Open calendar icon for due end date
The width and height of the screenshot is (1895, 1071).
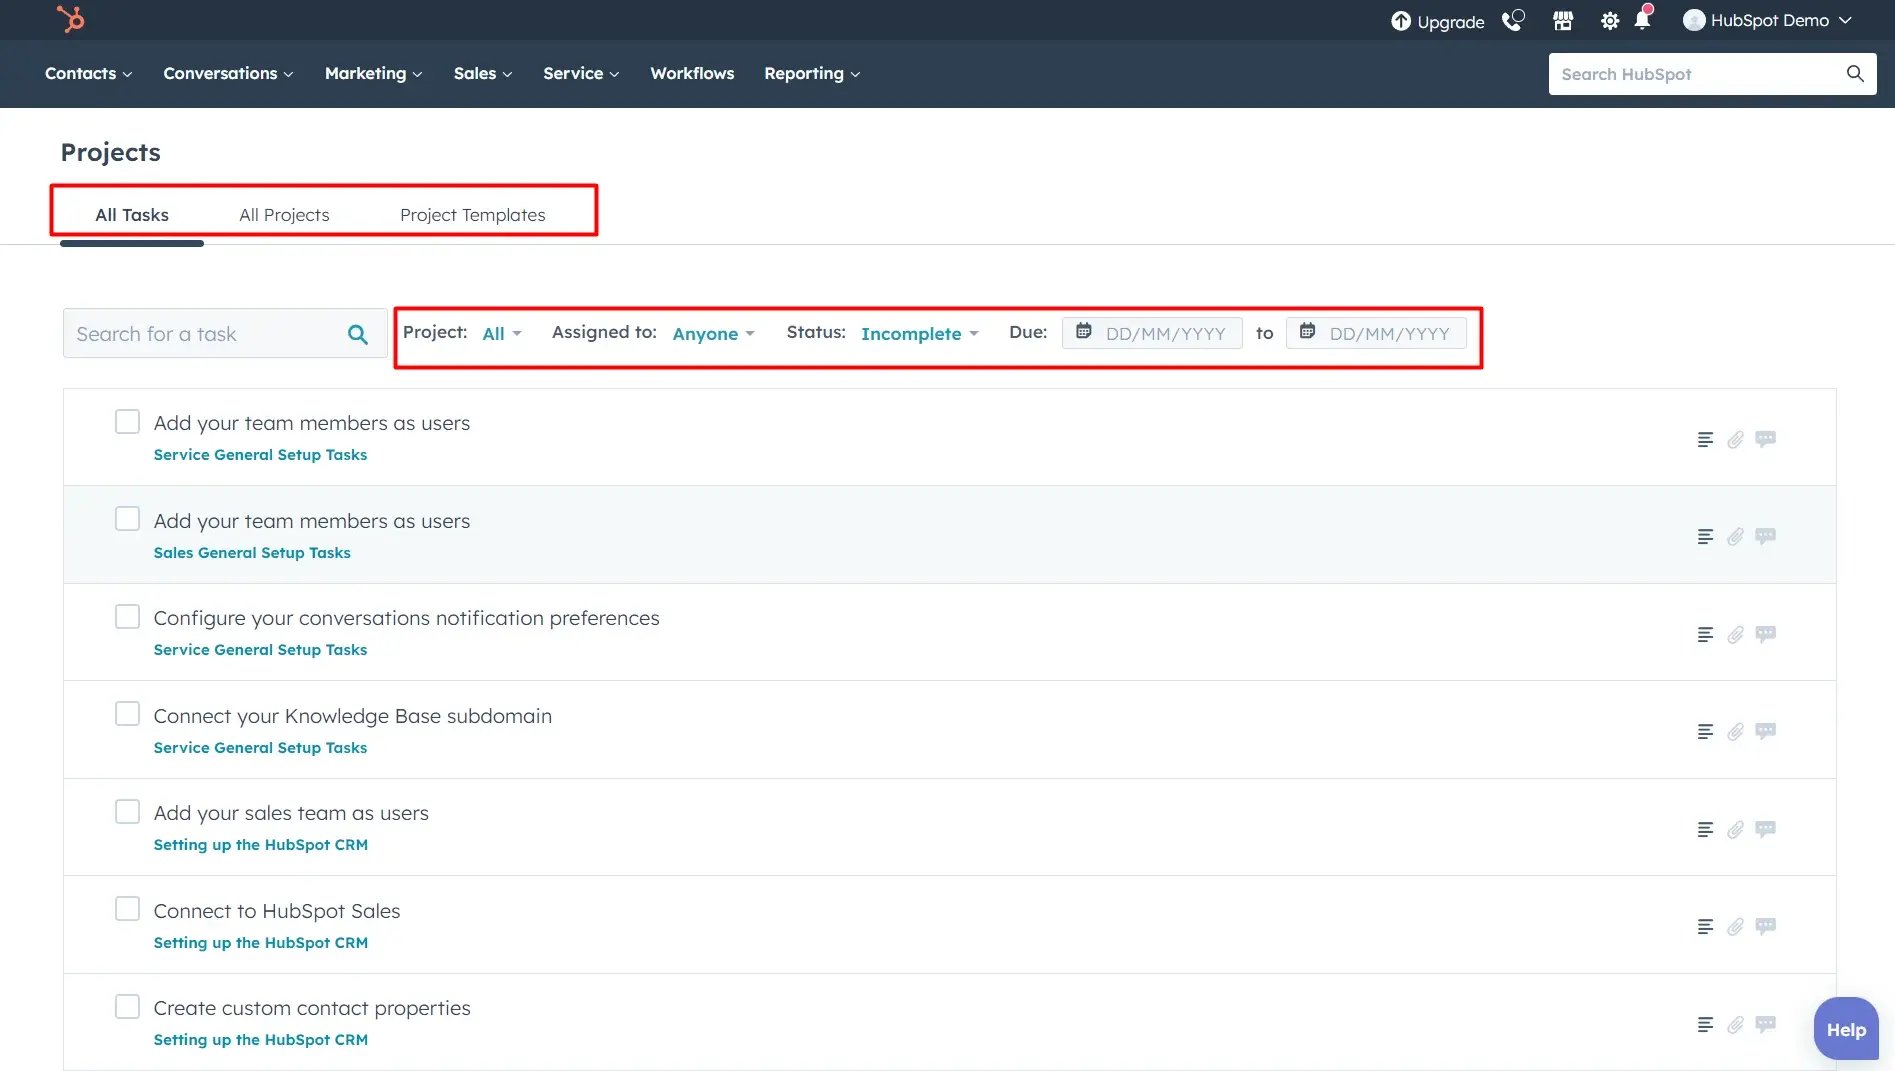(1307, 331)
